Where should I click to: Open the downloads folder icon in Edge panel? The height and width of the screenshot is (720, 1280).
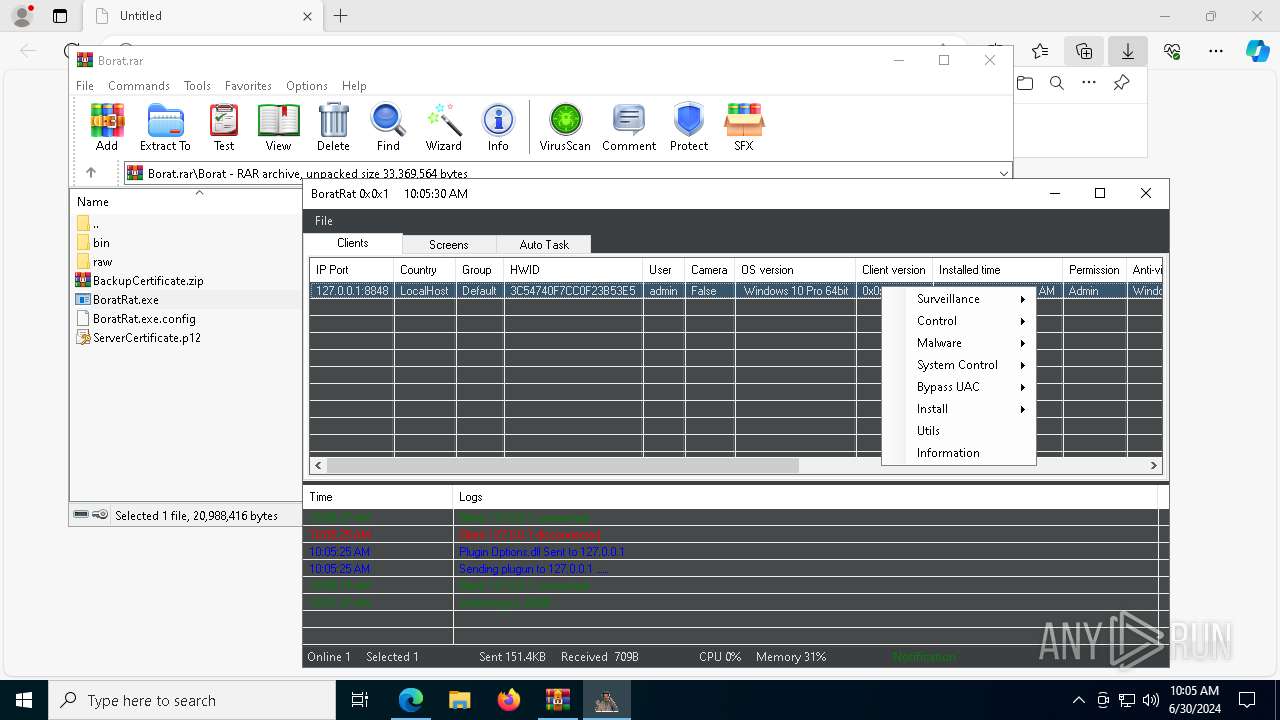[x=1025, y=83]
